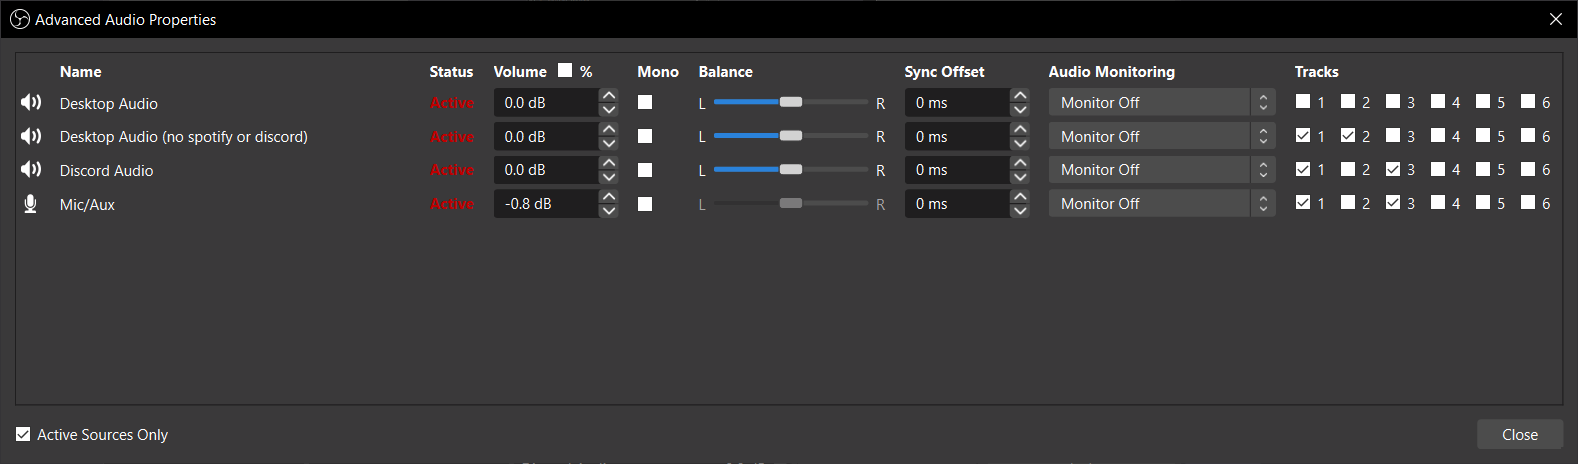Open Mic/Aux audio monitoring dropdown
The width and height of the screenshot is (1578, 464).
[x=1162, y=204]
